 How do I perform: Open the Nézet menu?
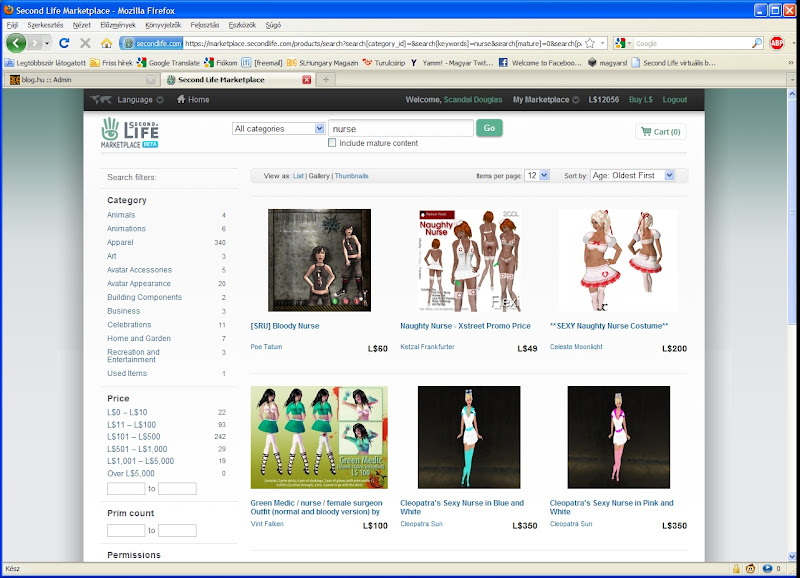pyautogui.click(x=82, y=24)
